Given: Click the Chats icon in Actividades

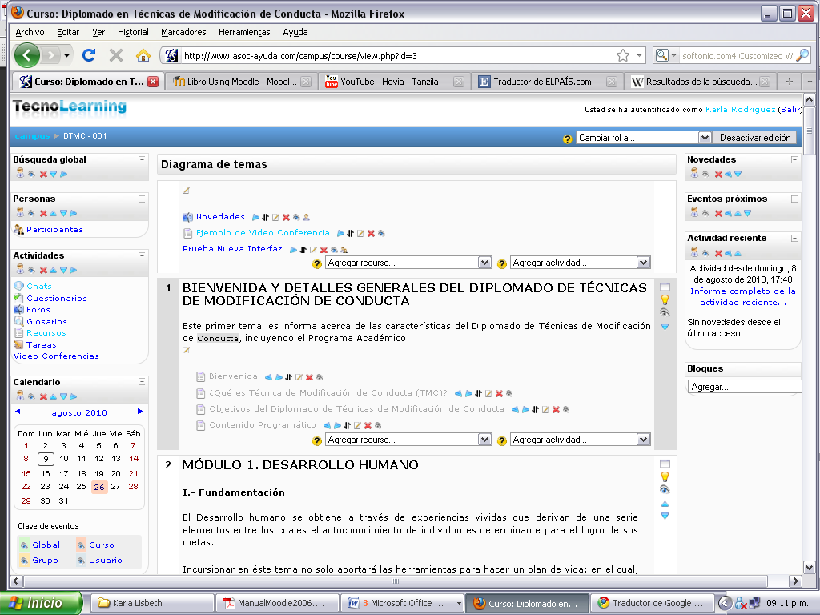Looking at the screenshot, I should (19, 286).
